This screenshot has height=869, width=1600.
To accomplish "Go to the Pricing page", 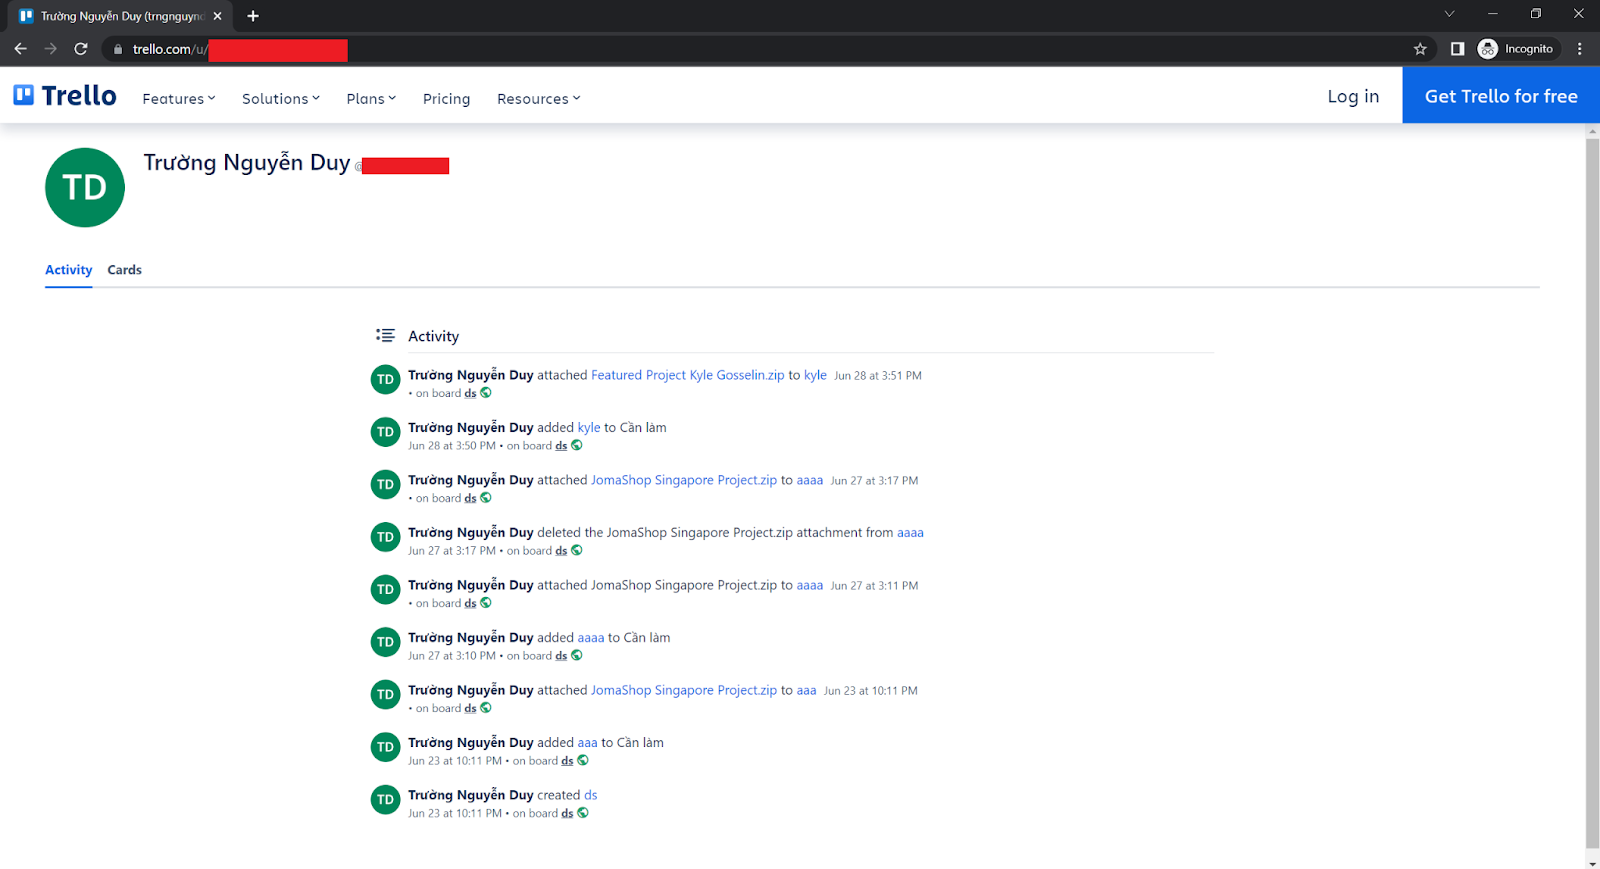I will (x=446, y=99).
